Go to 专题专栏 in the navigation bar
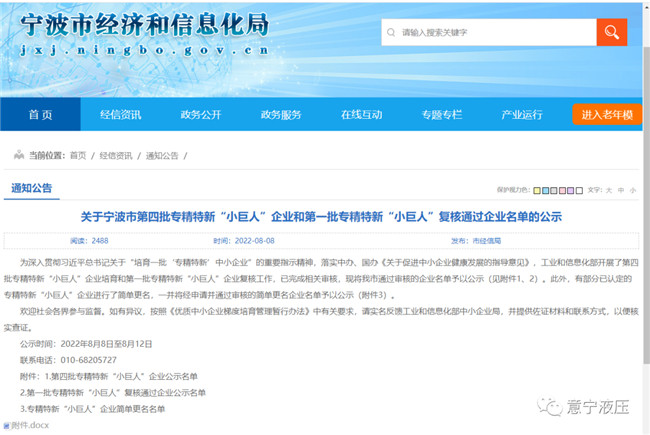 (x=441, y=115)
